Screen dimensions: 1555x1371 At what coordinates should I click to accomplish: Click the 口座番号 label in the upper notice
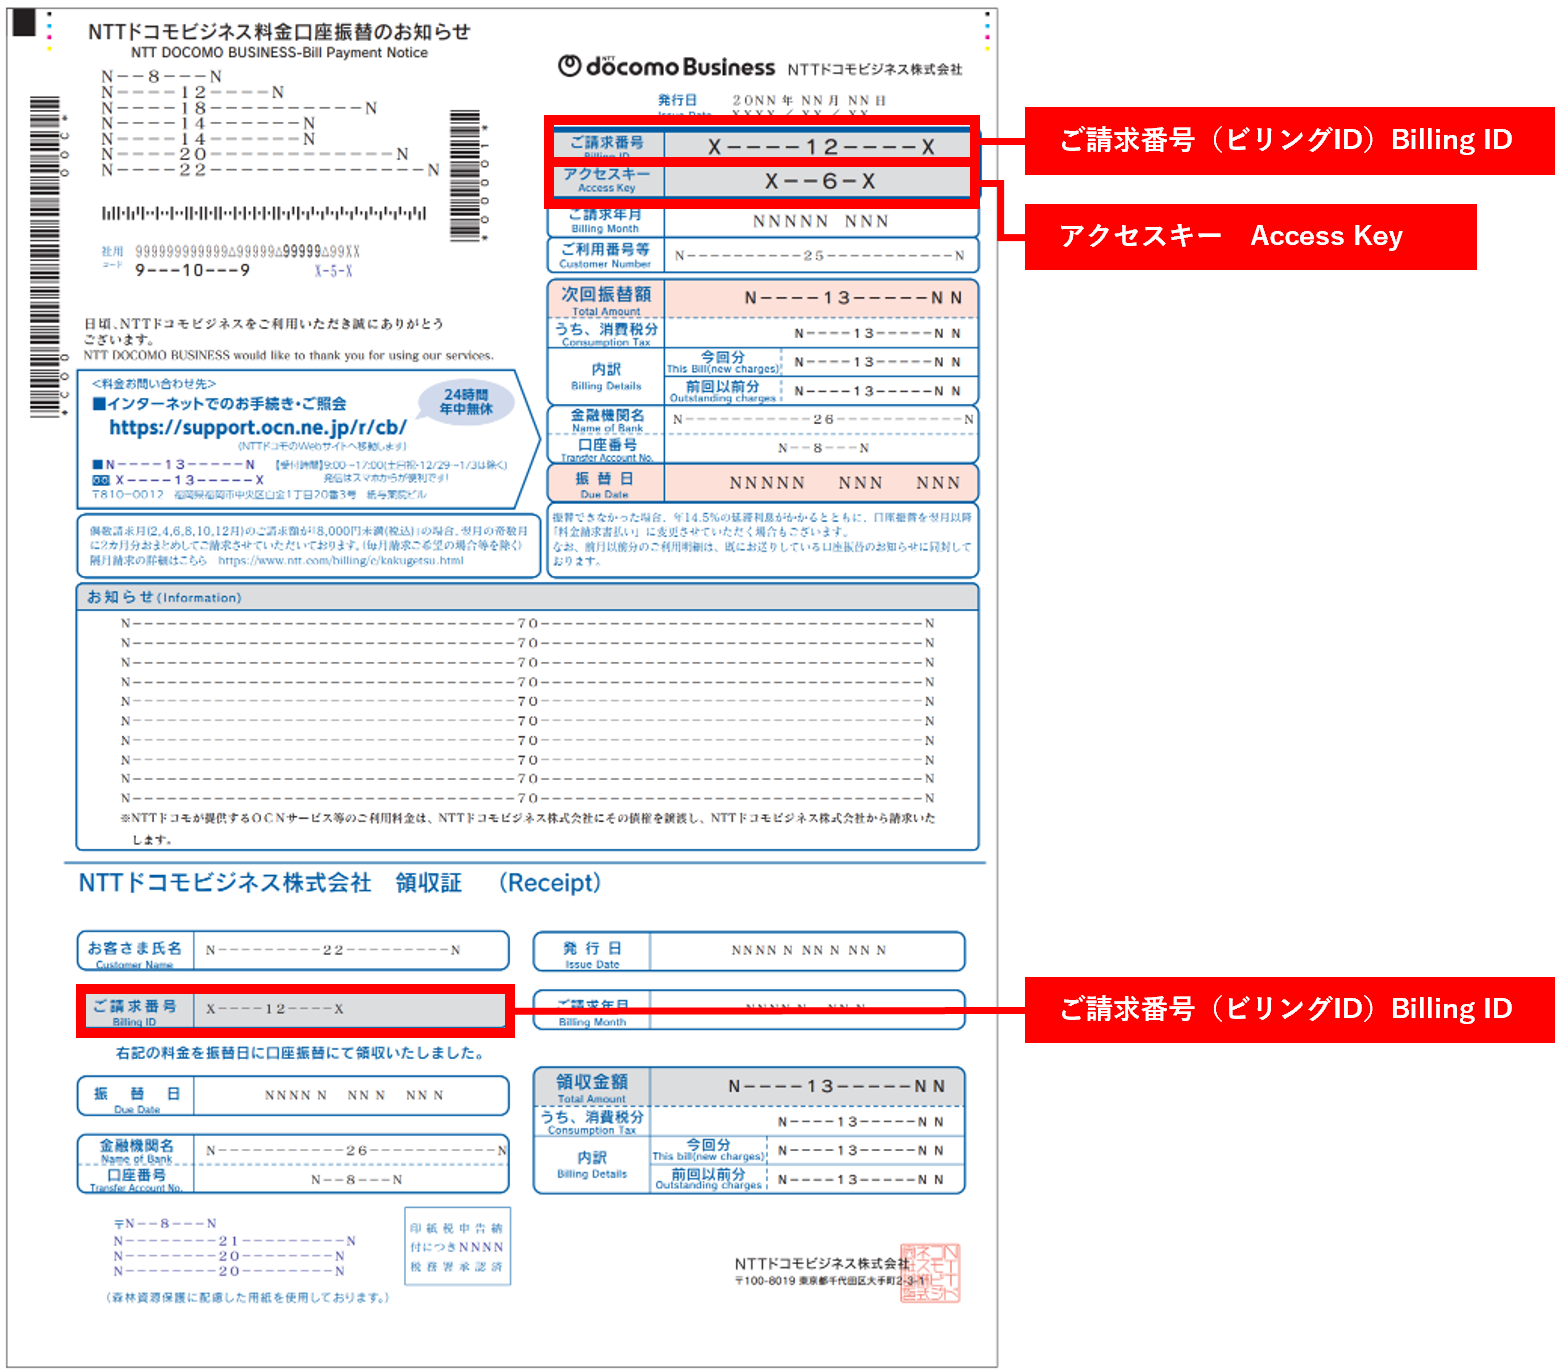(x=607, y=449)
